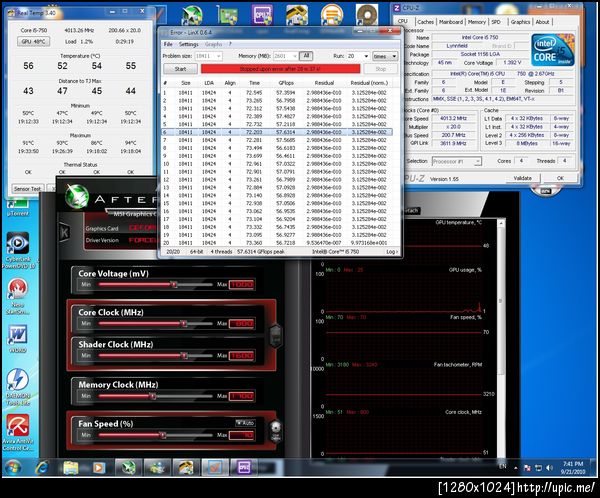This screenshot has height=498, width=600.
Task: Launch DAEMON Tools Lite shortcut
Action: point(18,387)
